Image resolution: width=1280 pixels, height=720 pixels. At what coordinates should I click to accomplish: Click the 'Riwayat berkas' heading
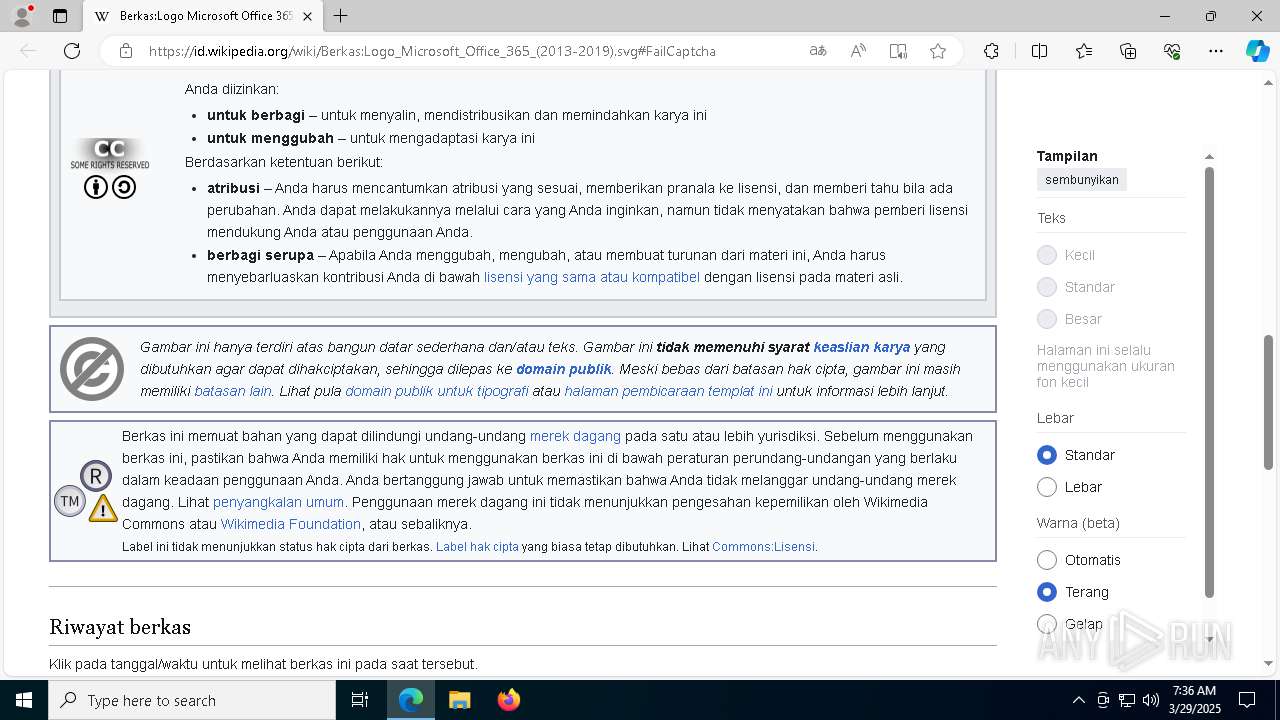[120, 627]
